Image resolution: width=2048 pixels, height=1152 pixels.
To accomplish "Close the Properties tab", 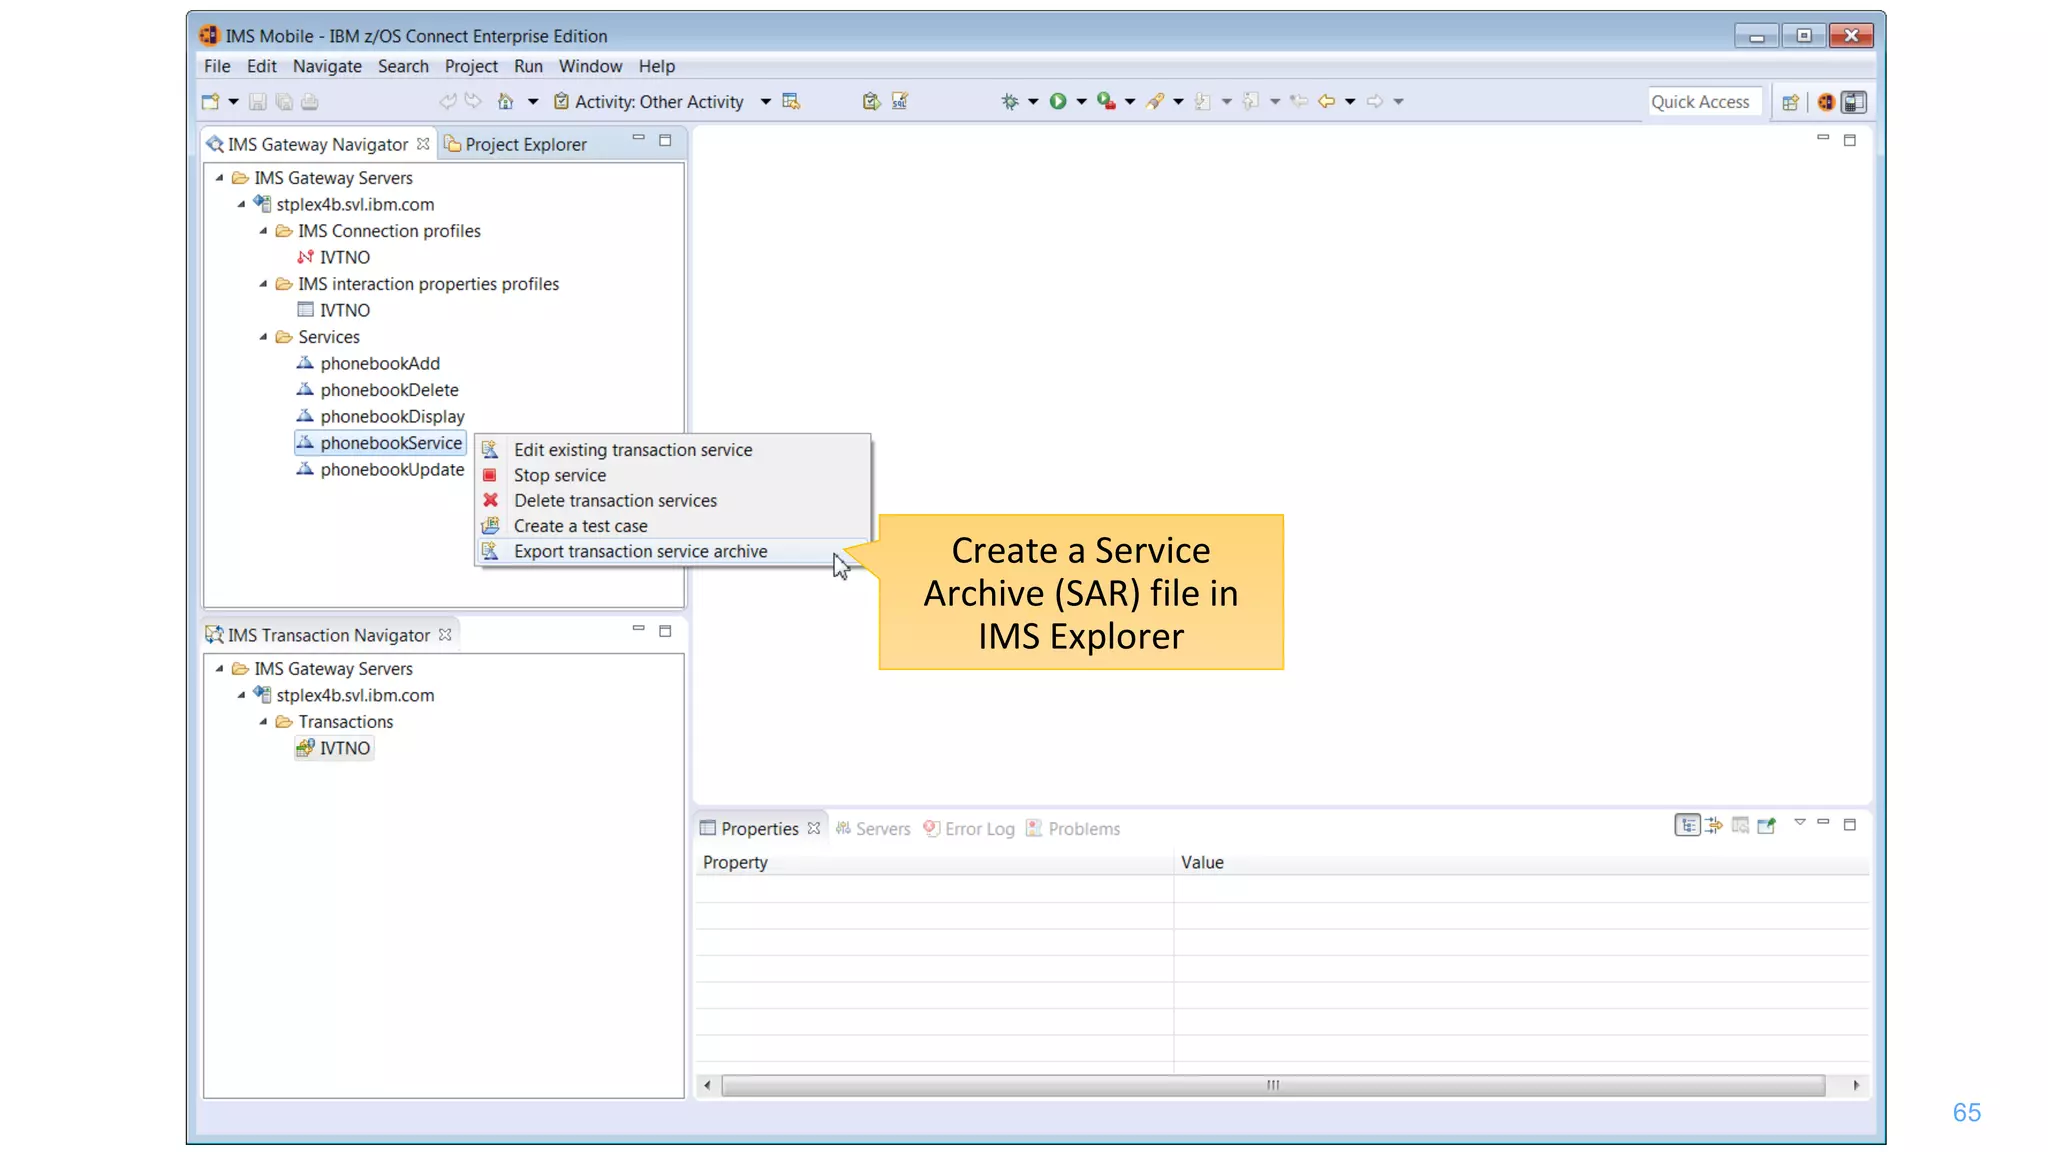I will point(814,828).
